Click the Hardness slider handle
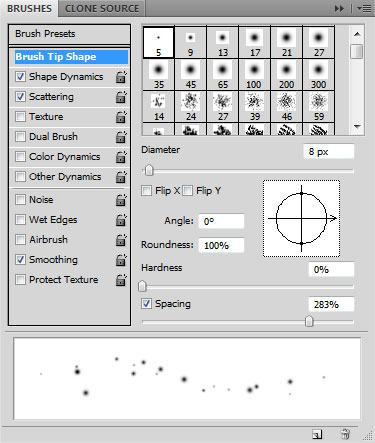The image size is (375, 443). coord(142,286)
